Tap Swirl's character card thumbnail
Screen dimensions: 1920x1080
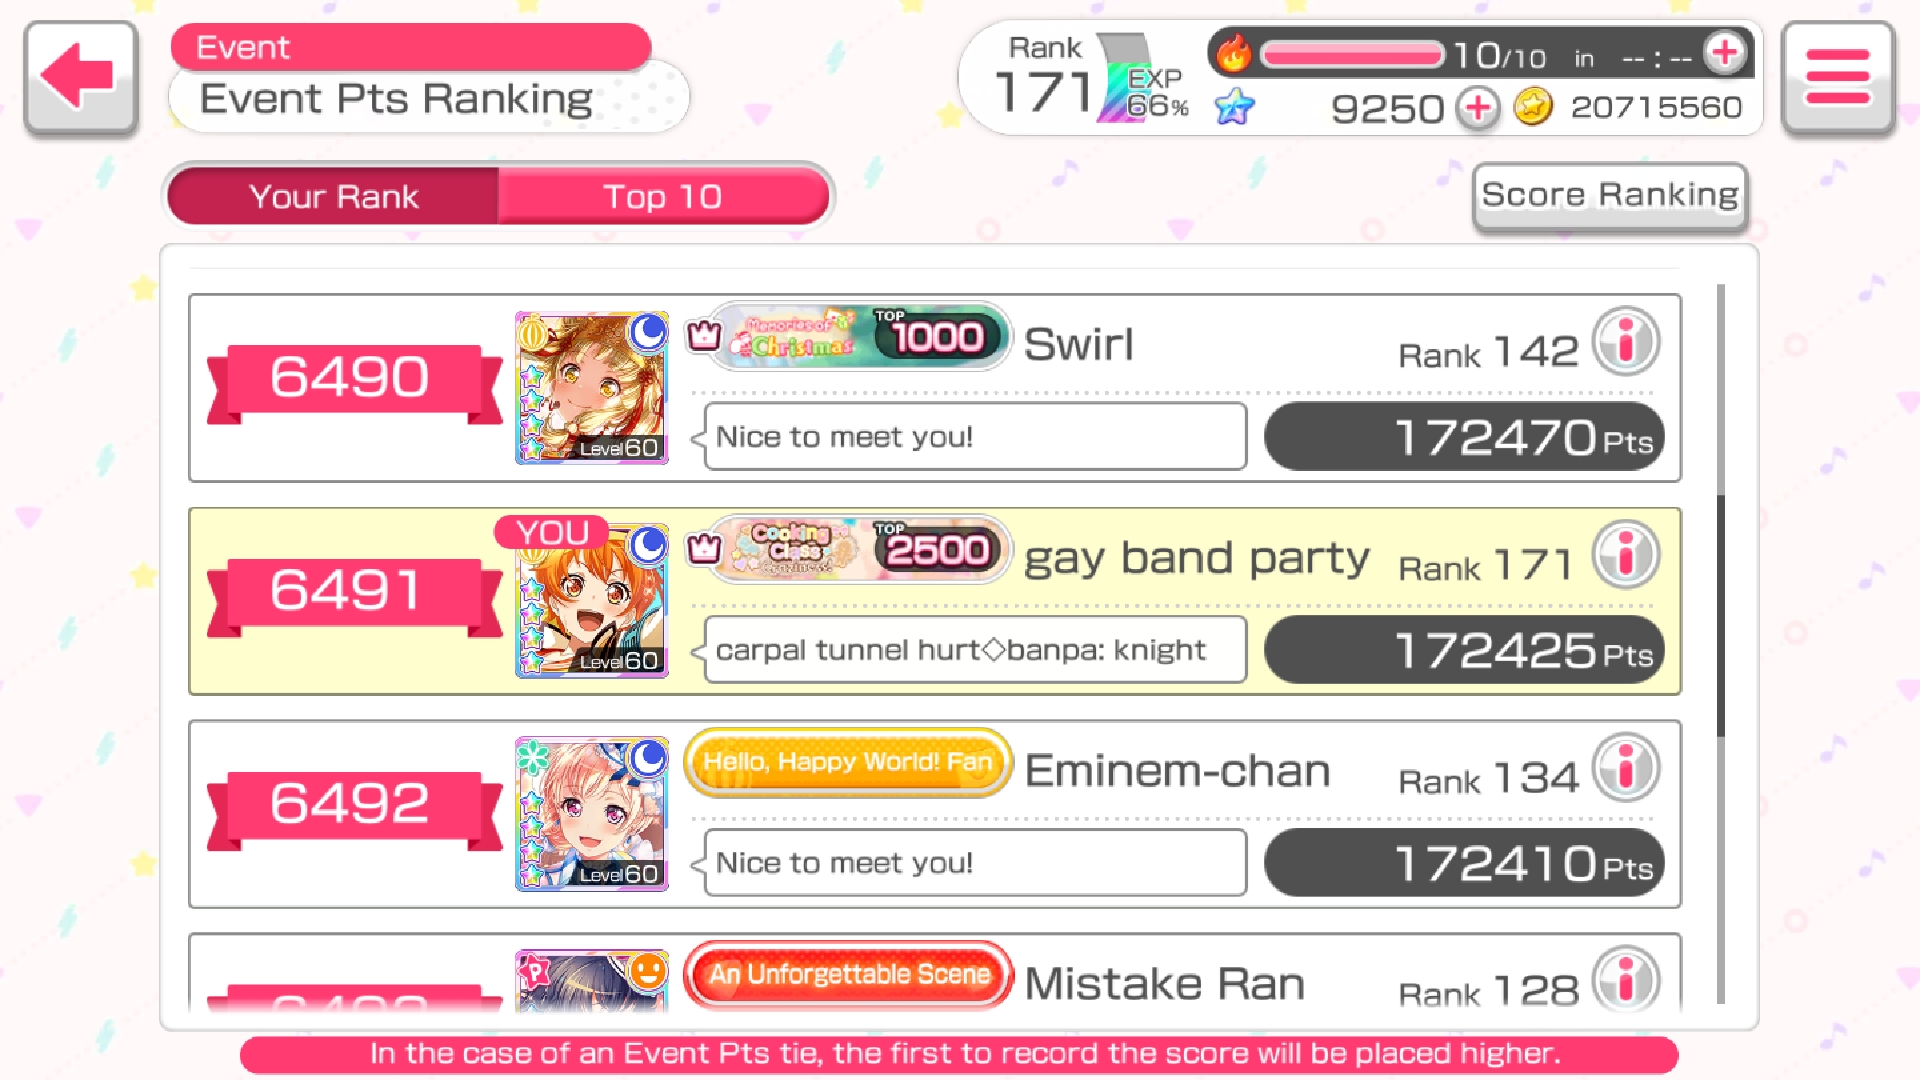click(592, 387)
